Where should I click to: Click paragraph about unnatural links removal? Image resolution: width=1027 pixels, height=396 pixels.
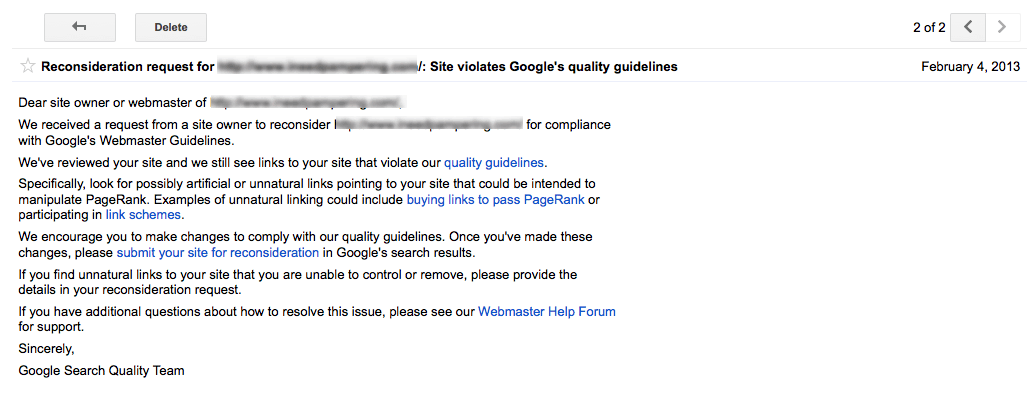(x=298, y=281)
